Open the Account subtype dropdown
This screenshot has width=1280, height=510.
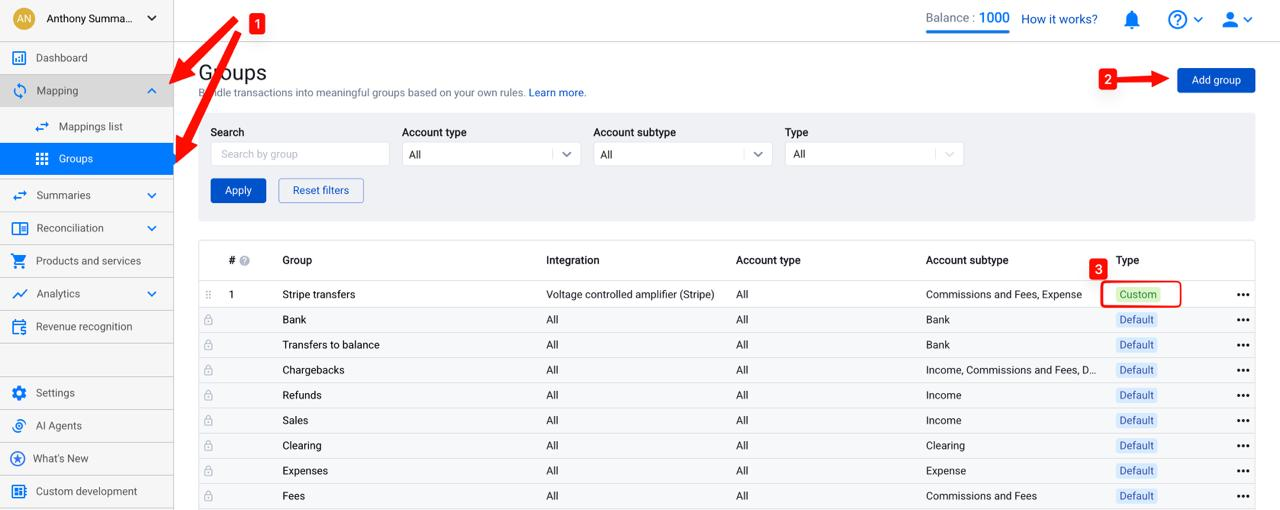click(682, 154)
